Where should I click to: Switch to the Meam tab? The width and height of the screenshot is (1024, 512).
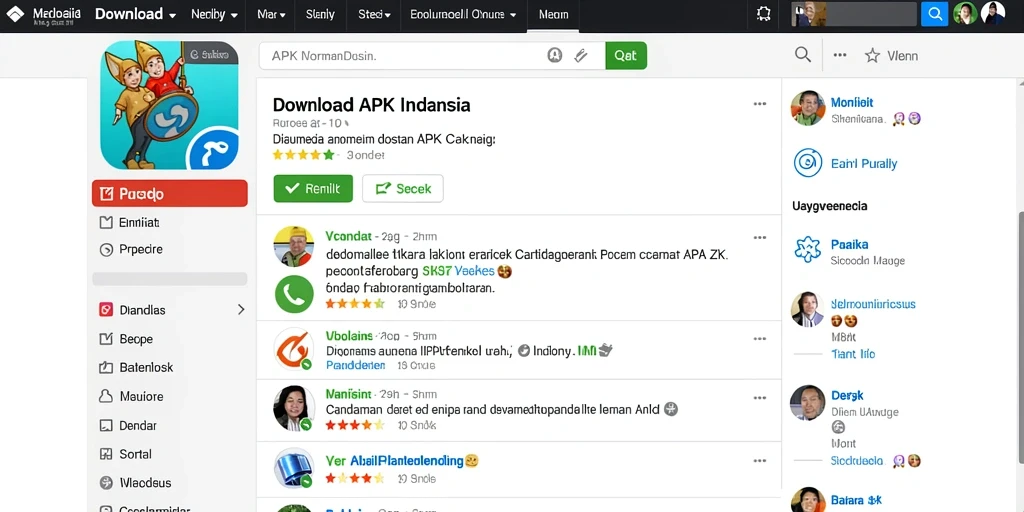(x=553, y=14)
